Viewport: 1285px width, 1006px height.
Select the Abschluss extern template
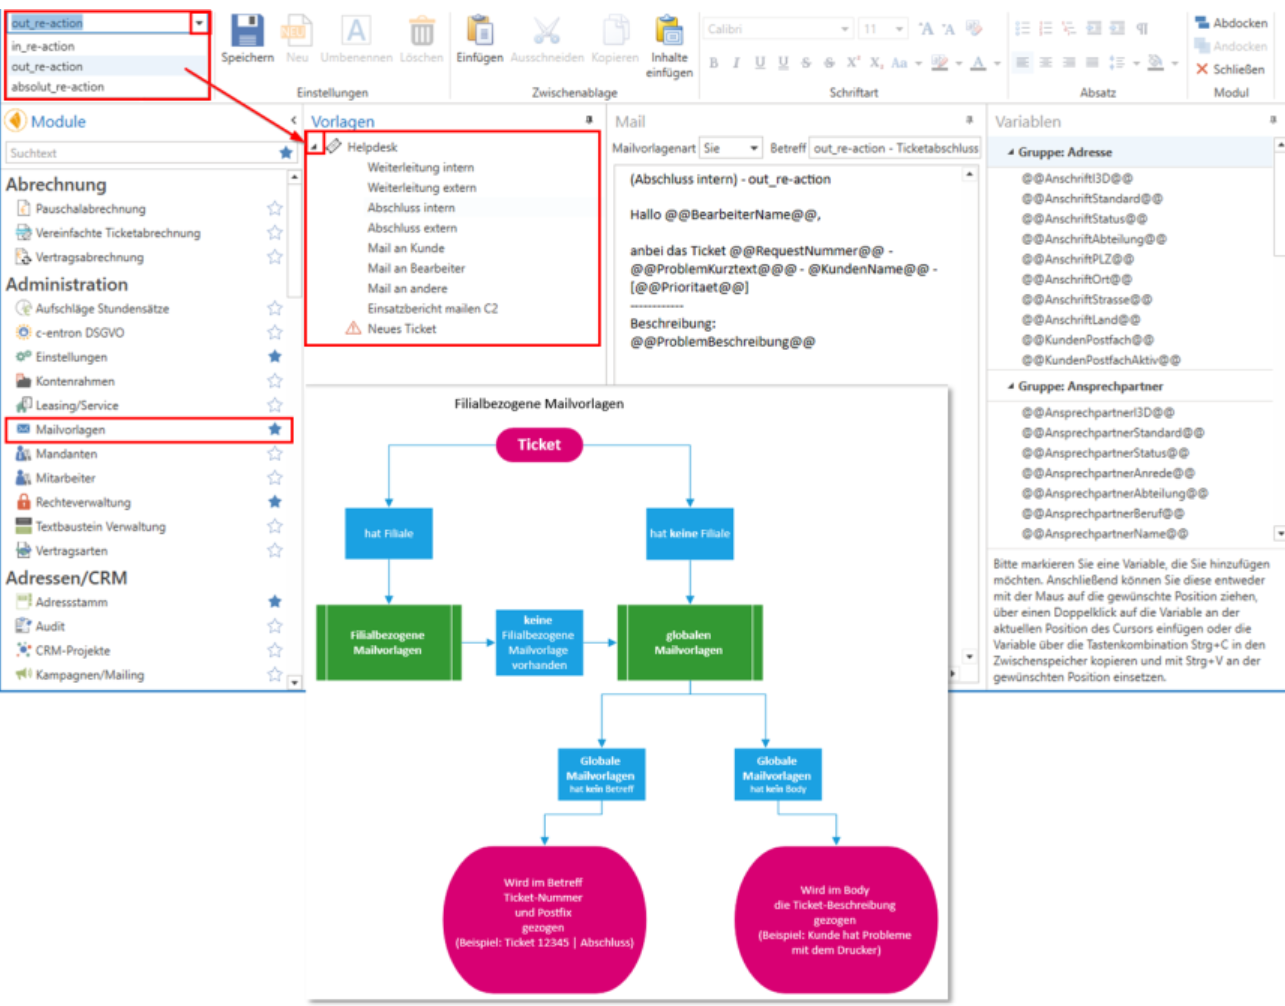click(412, 228)
